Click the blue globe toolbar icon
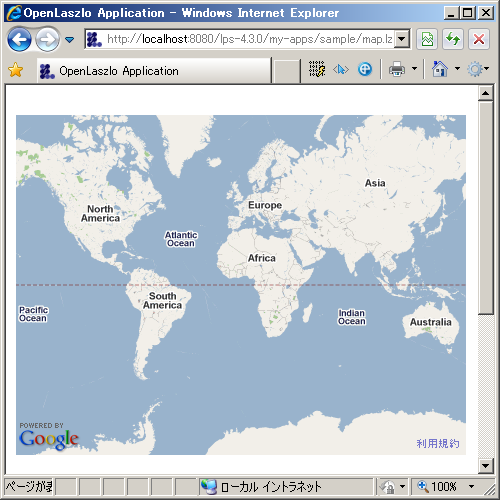Screen dimensions: 500x500 (365, 69)
